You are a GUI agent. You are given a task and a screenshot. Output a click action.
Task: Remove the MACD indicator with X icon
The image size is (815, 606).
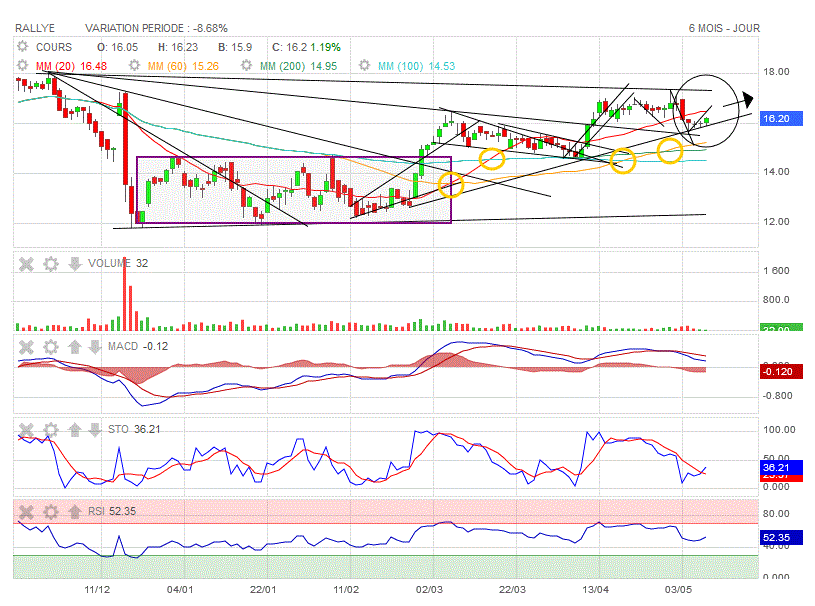pyautogui.click(x=26, y=347)
